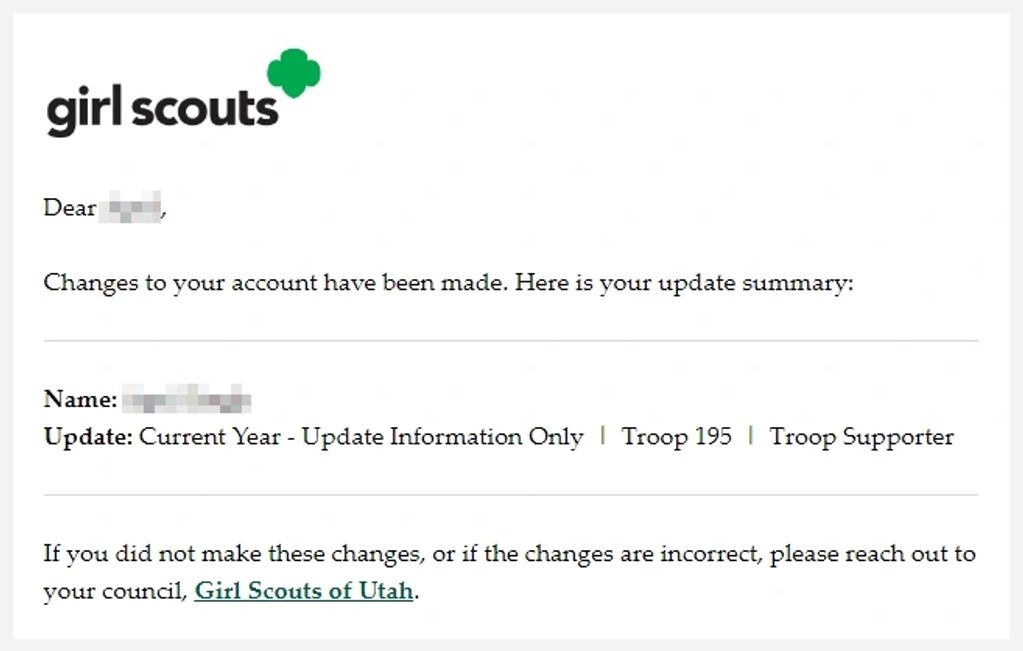The width and height of the screenshot is (1023, 651).
Task: Click the green trefoil logo icon
Action: pyautogui.click(x=294, y=73)
